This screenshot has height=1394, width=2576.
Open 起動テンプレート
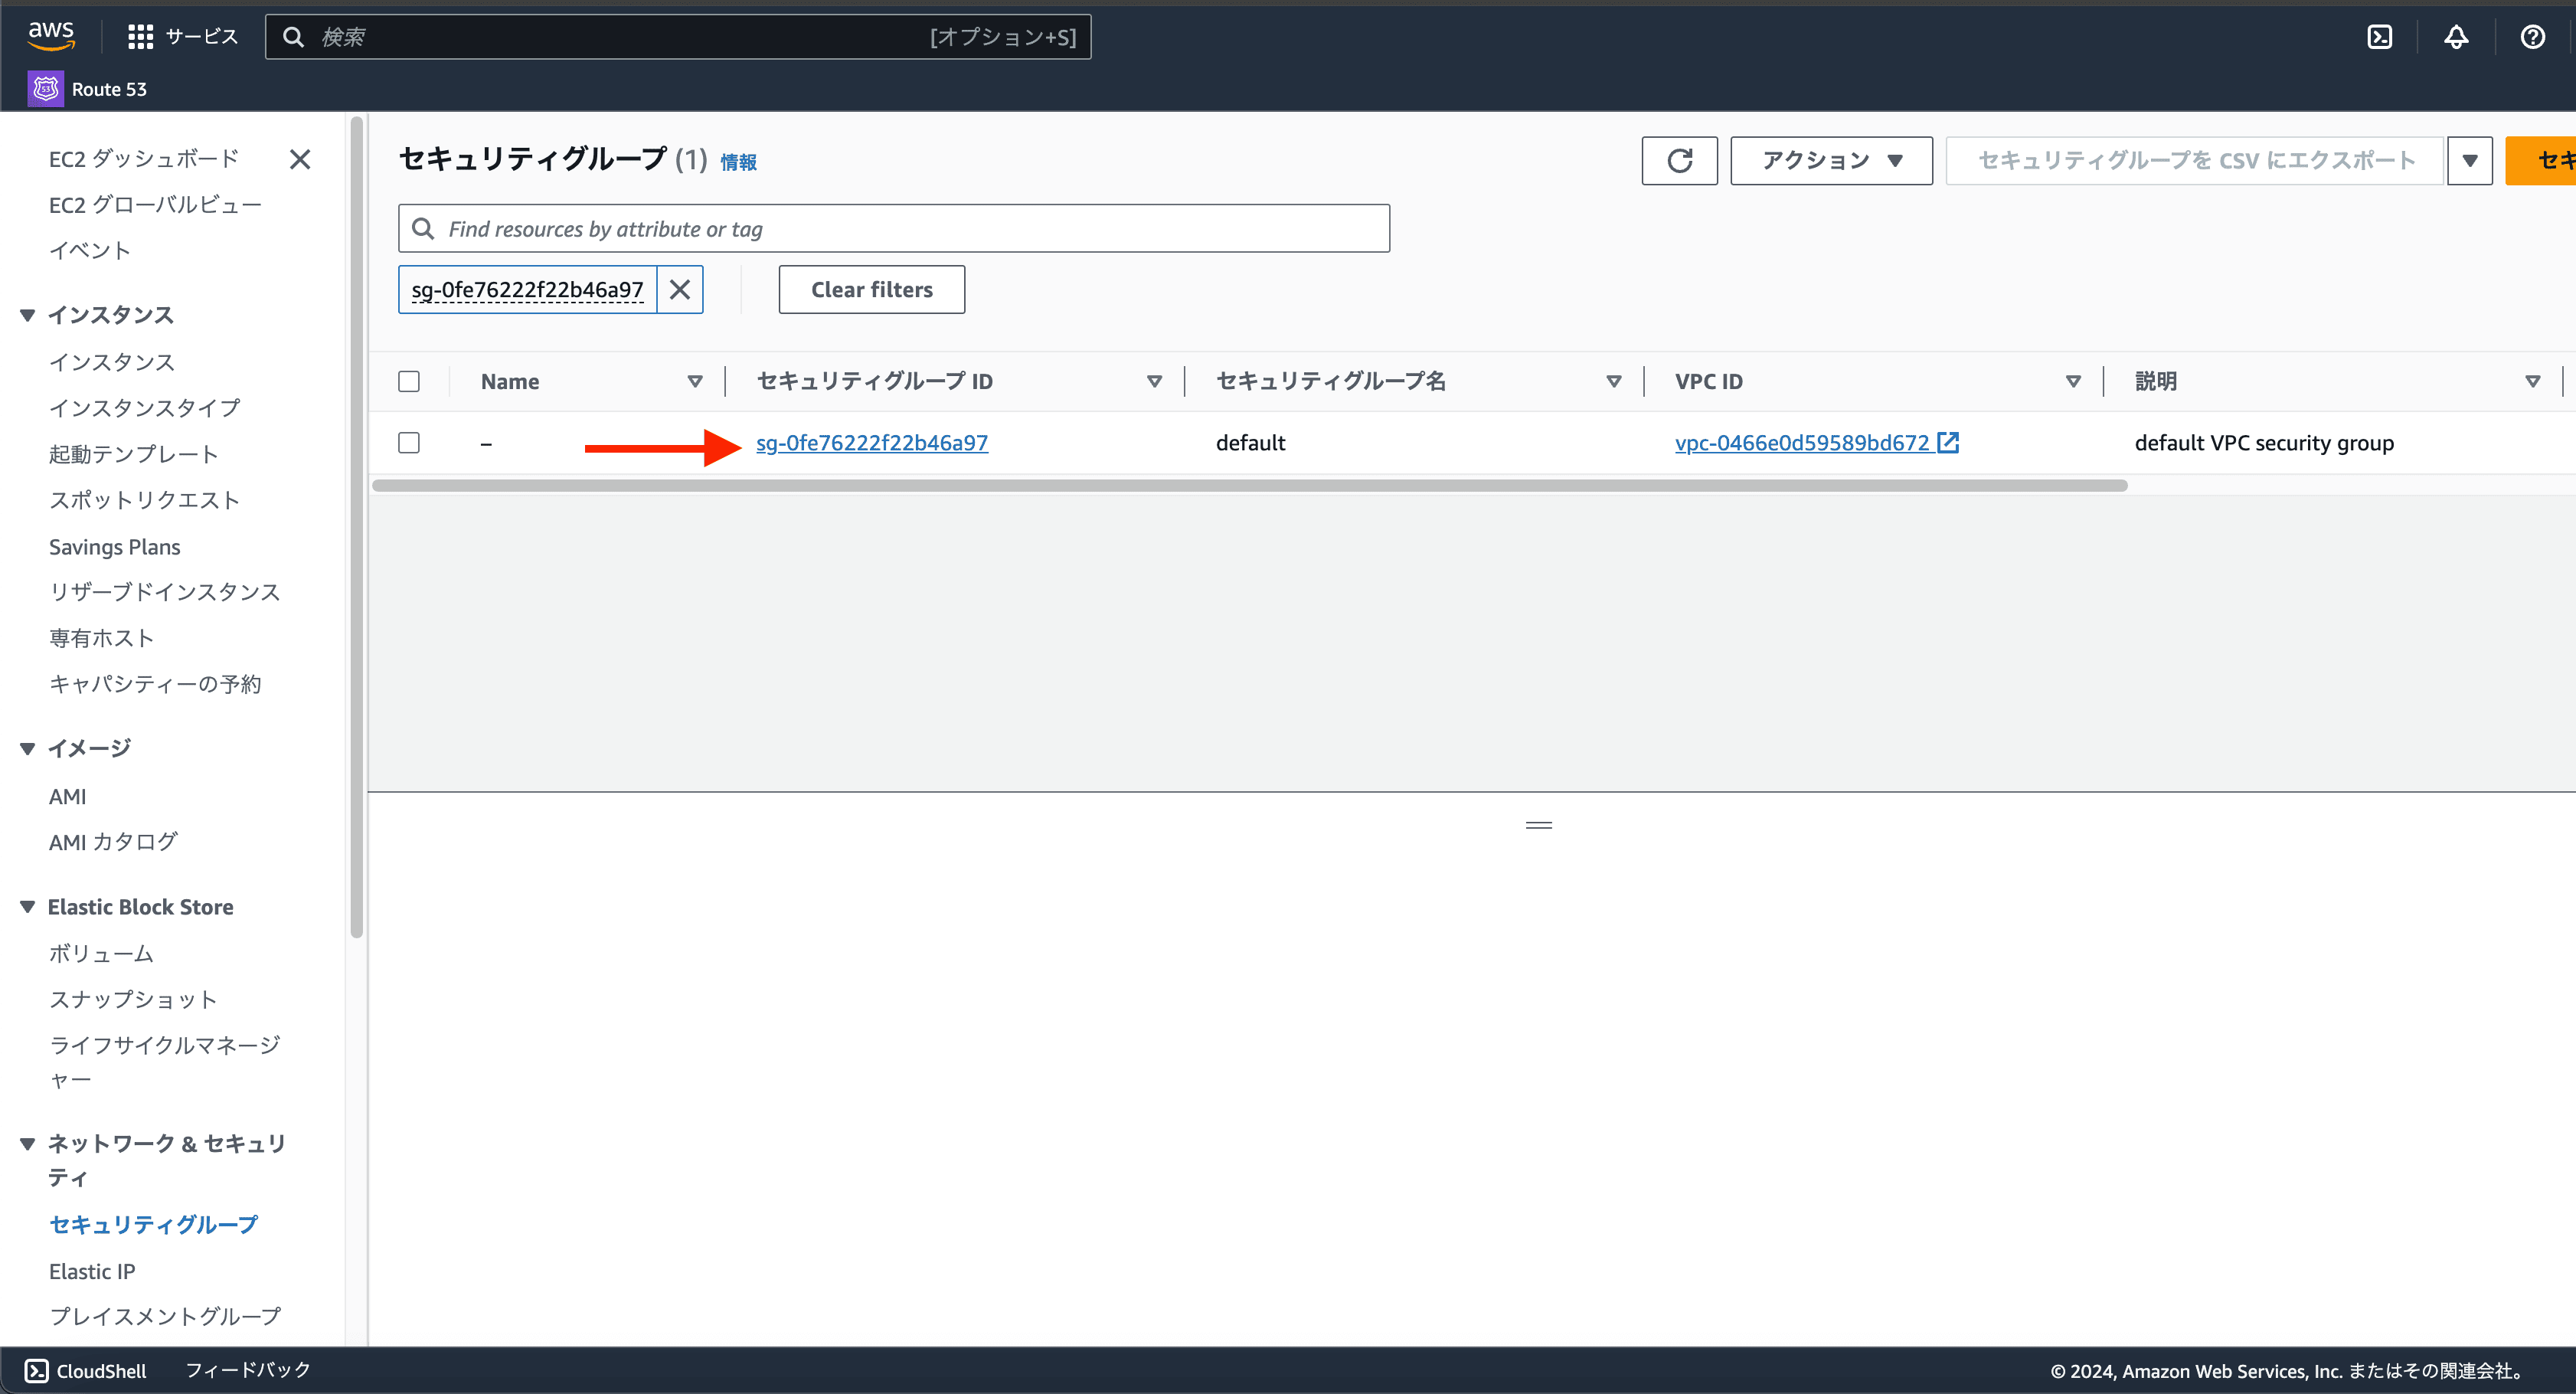(134, 454)
